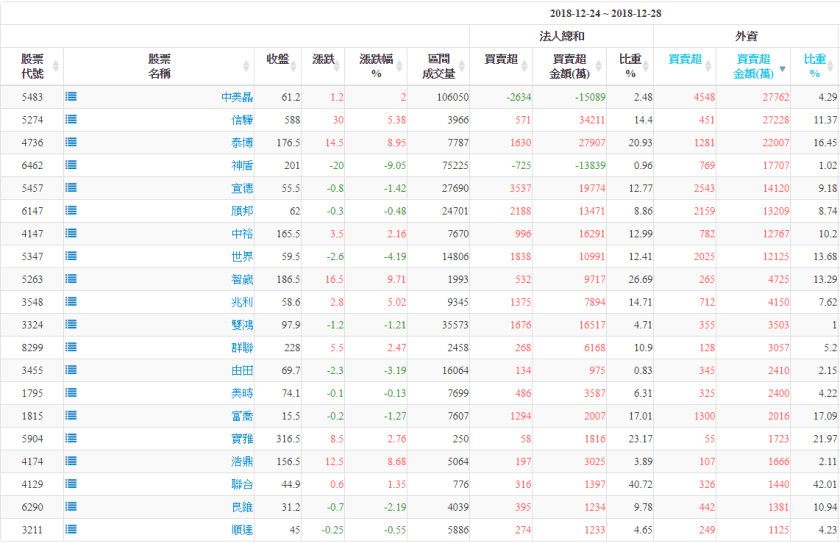Screen dimensions: 840x543
Task: Click the 外資 比重 % header
Action: pyautogui.click(x=814, y=66)
